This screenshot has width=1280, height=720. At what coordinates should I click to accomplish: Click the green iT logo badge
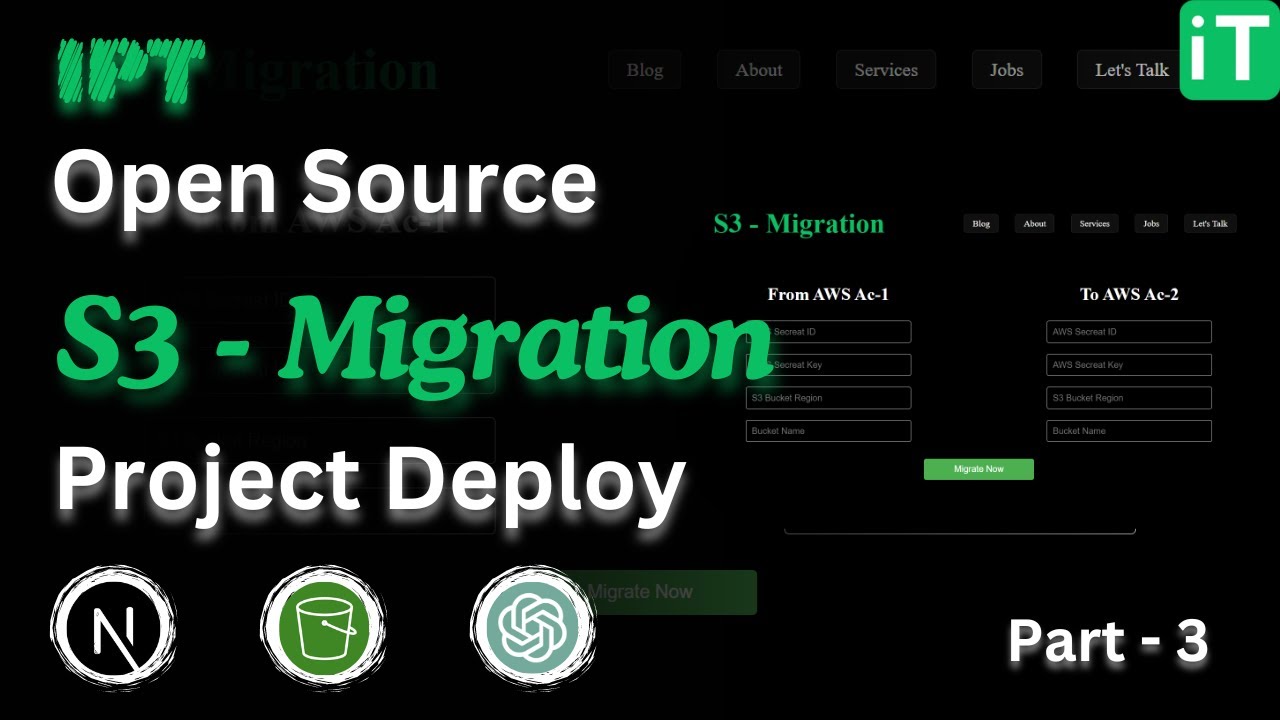(1229, 50)
